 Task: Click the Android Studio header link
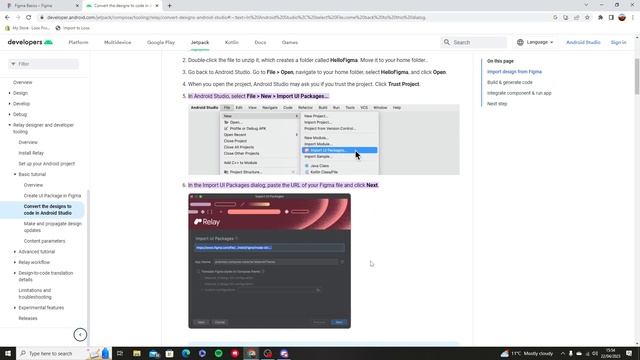click(x=583, y=42)
